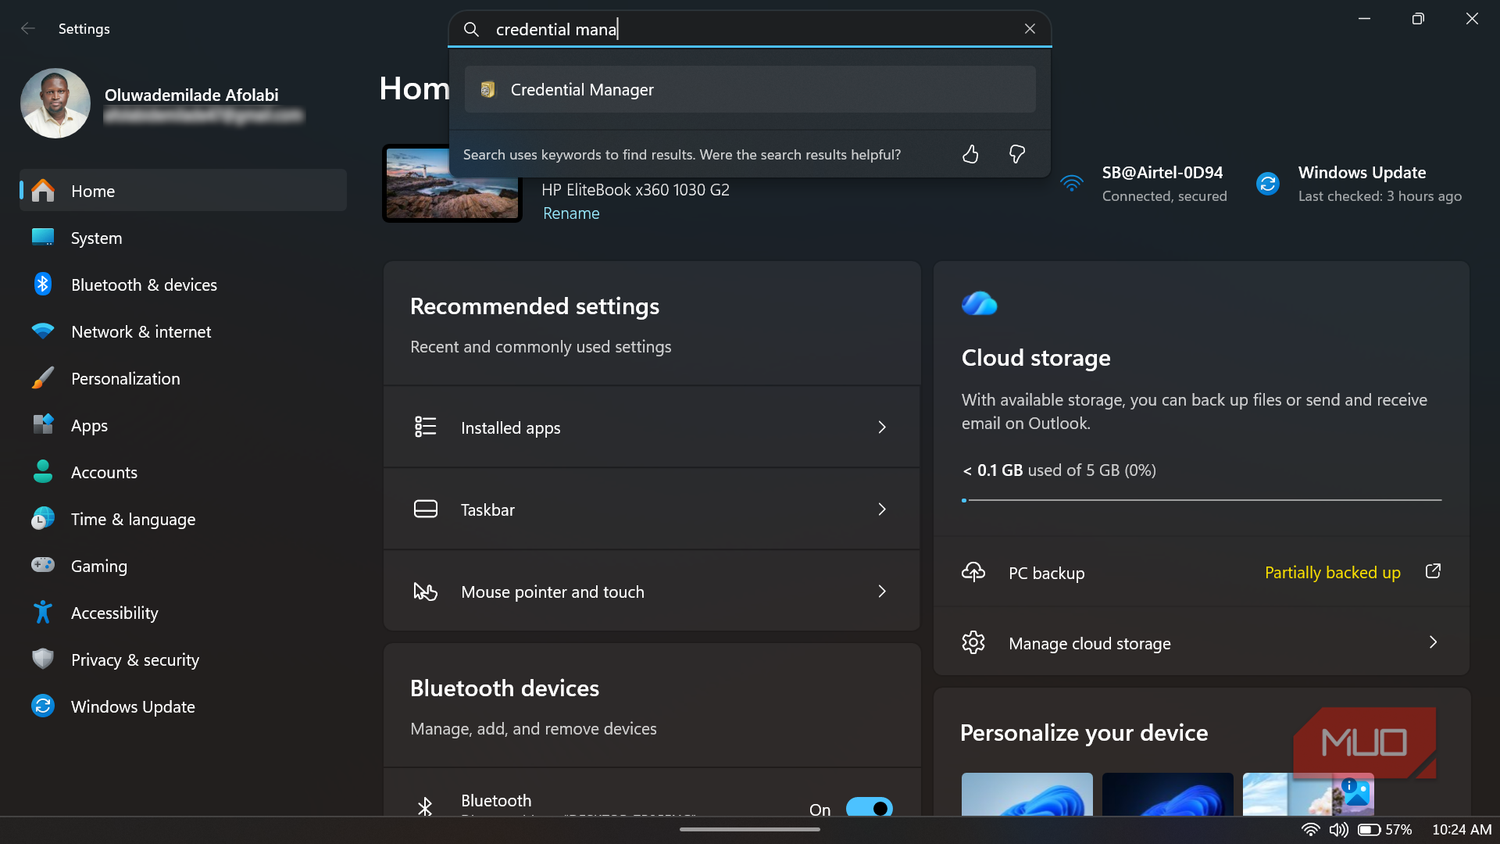
Task: Click the Wi-Fi icon beside SB@Airtel-0D94
Action: pyautogui.click(x=1072, y=184)
